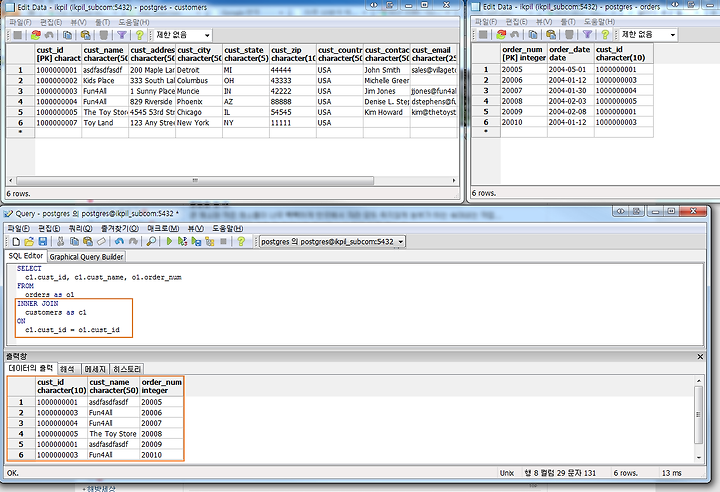Screen dimensions: 720x492
Task: Click Execute pgScript icon in Query toolbar
Action: tap(182, 242)
